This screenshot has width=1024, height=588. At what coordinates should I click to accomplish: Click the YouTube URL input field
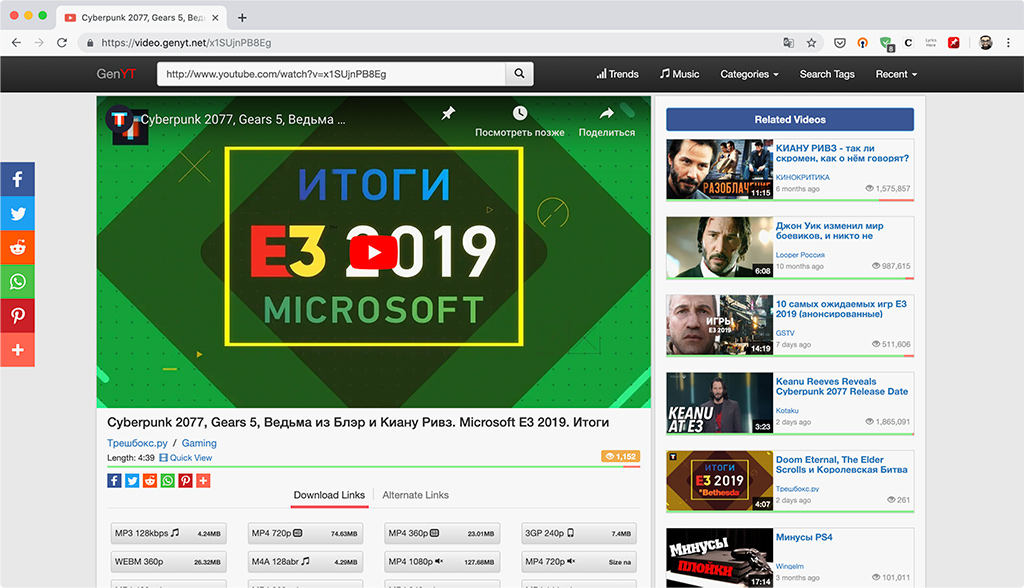pyautogui.click(x=331, y=74)
